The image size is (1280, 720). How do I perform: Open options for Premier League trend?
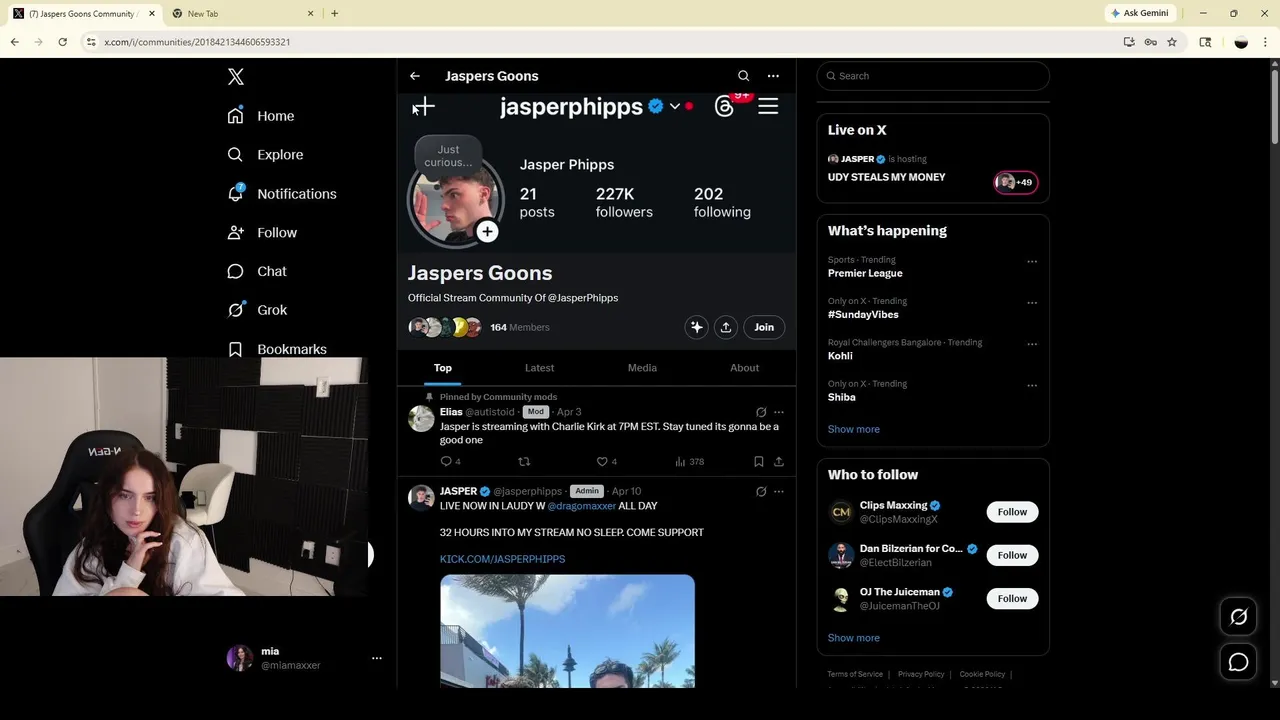(1032, 262)
